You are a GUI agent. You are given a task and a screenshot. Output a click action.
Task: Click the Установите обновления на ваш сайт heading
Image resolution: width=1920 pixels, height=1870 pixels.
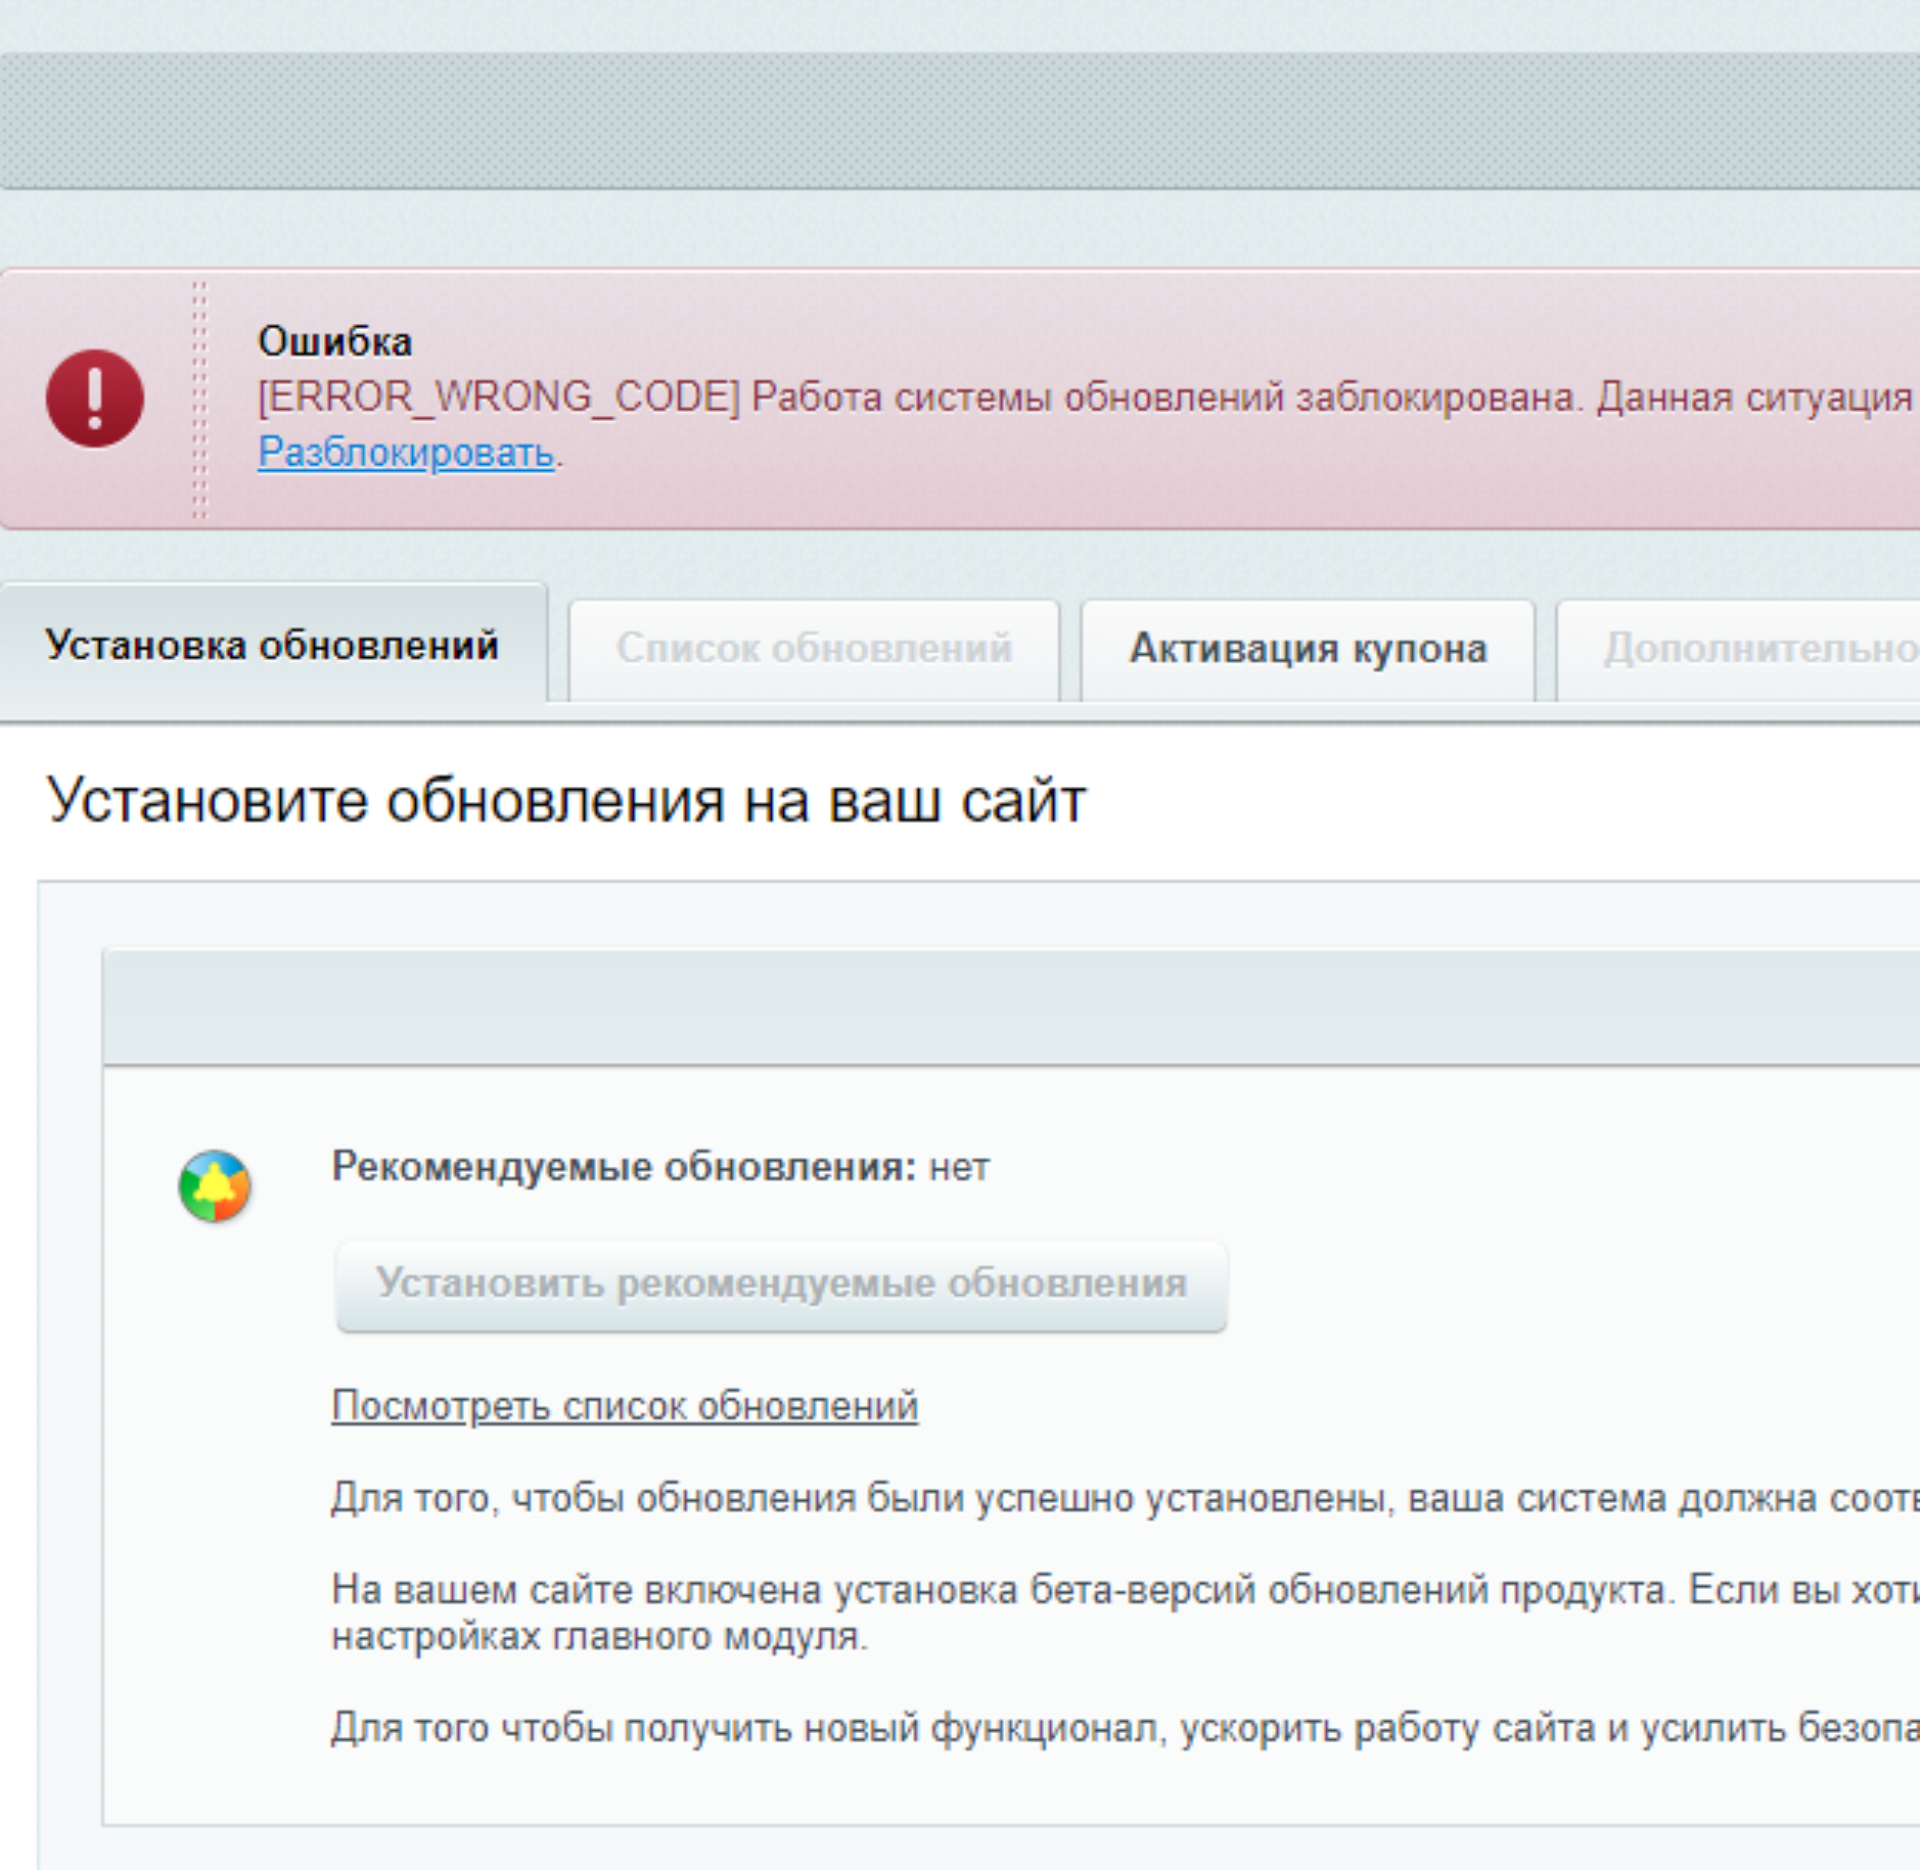[566, 801]
